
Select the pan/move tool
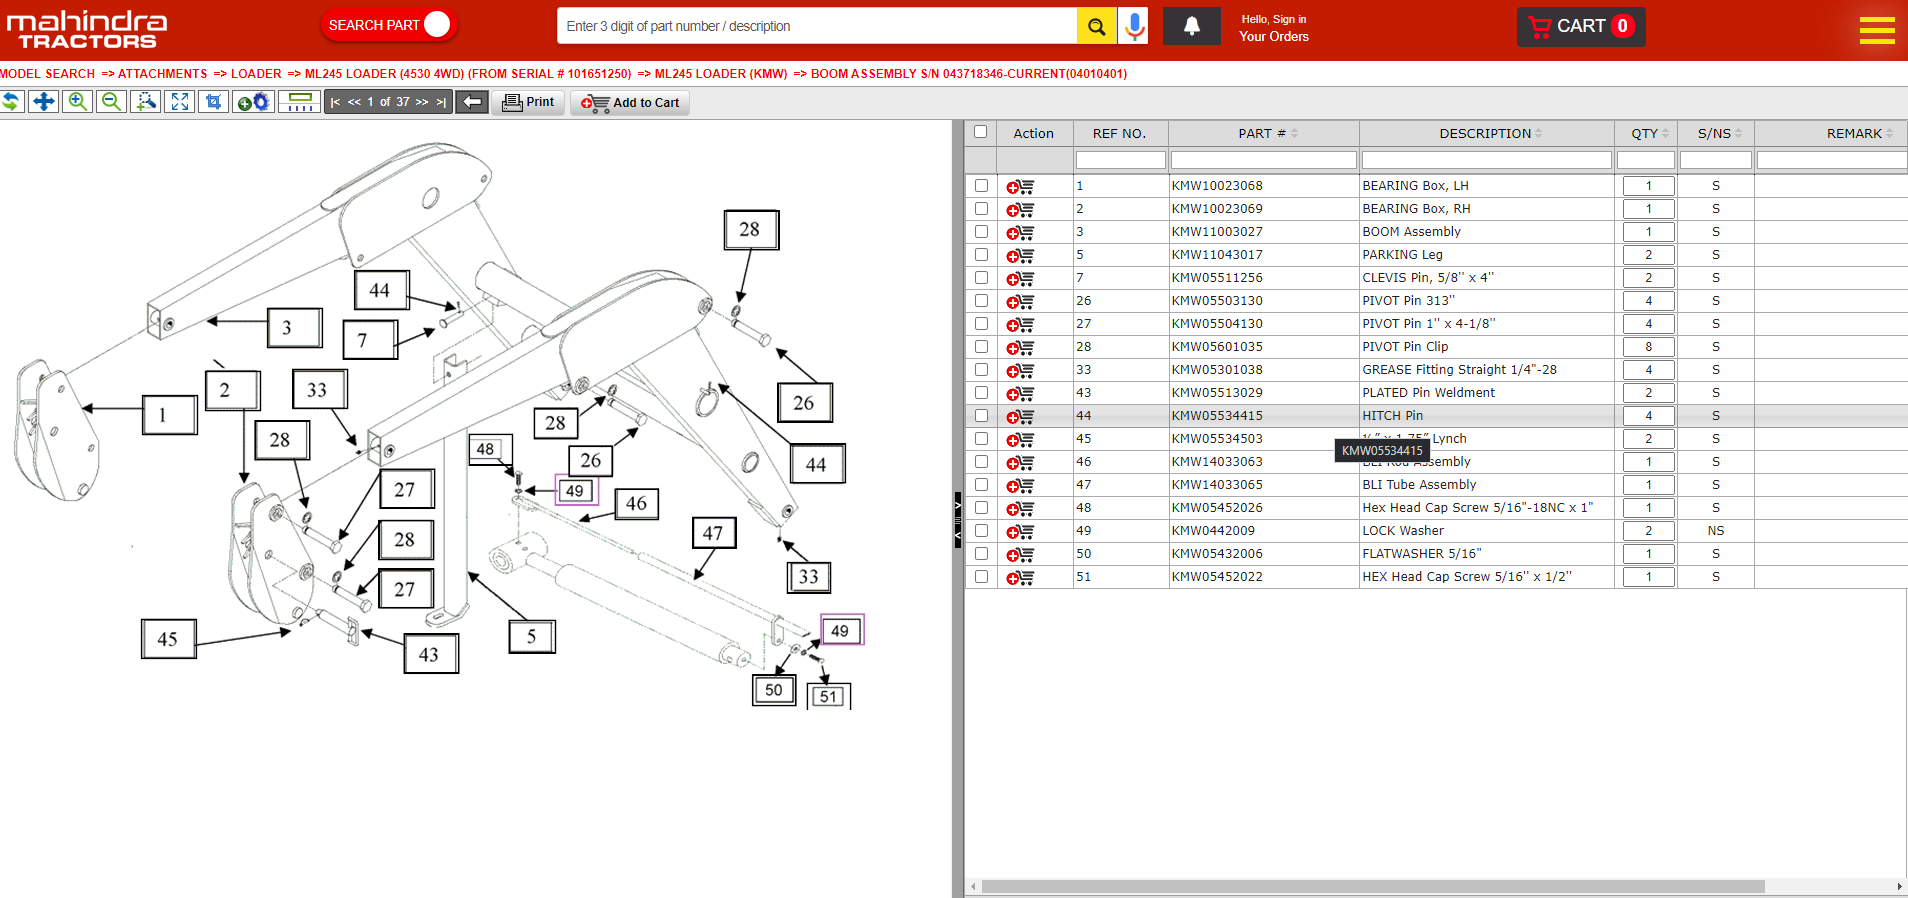(44, 102)
